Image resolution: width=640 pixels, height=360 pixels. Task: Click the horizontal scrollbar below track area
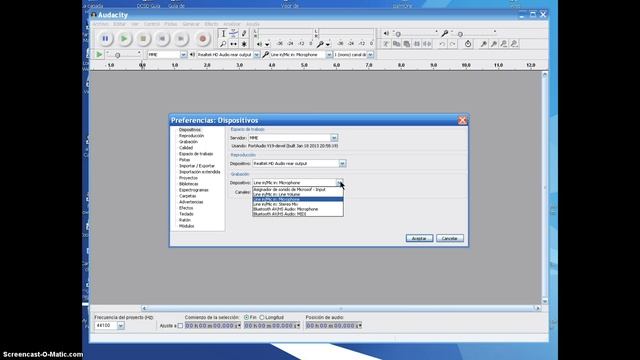(x=341, y=308)
